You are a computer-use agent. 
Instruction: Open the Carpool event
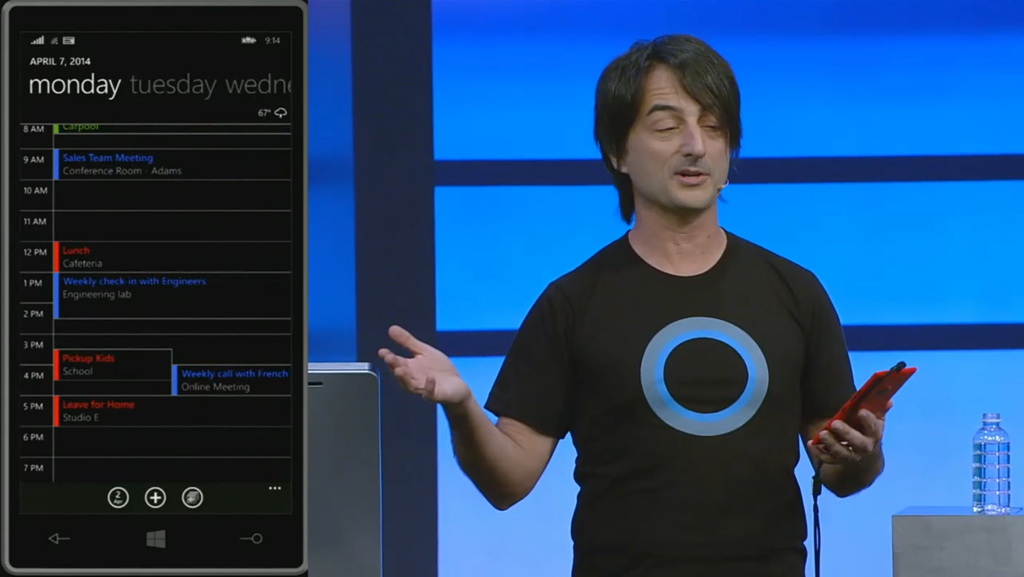point(172,127)
